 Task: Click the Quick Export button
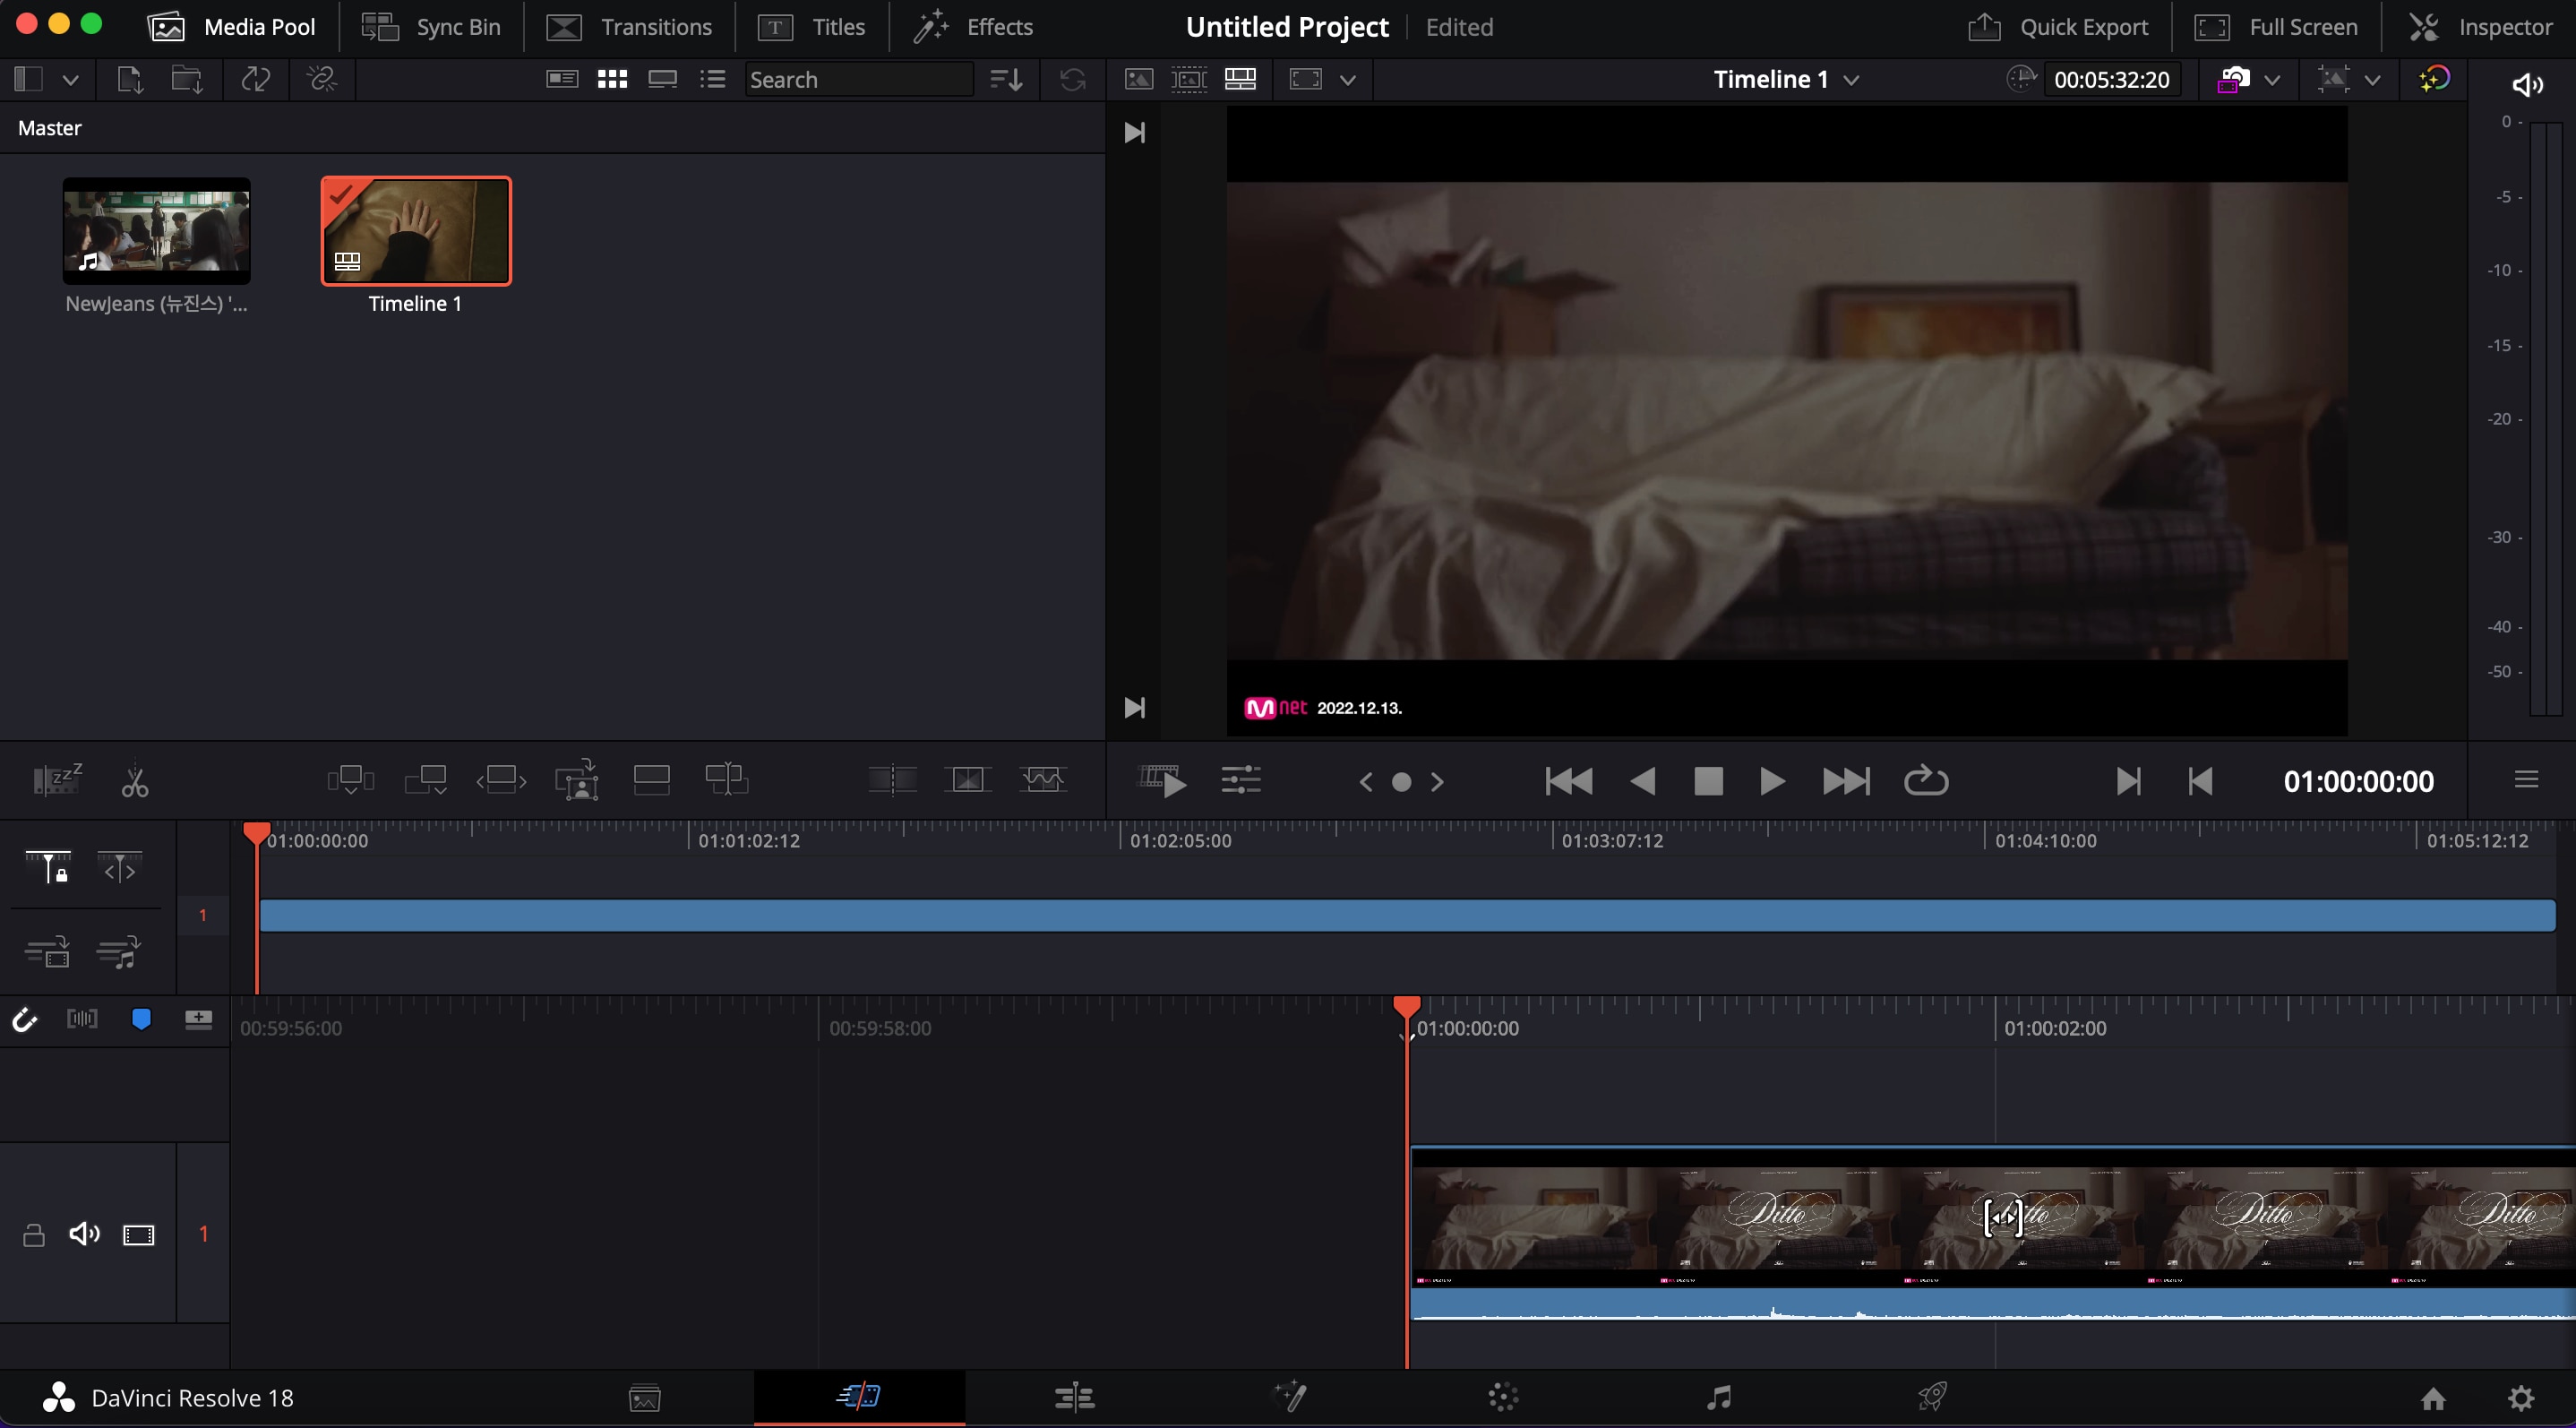(2058, 27)
